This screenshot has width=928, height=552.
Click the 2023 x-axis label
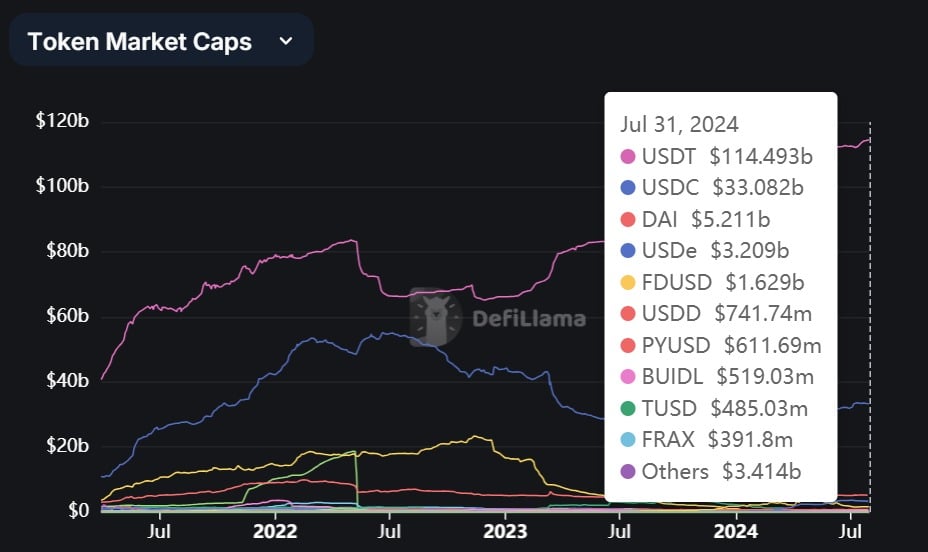[x=505, y=531]
